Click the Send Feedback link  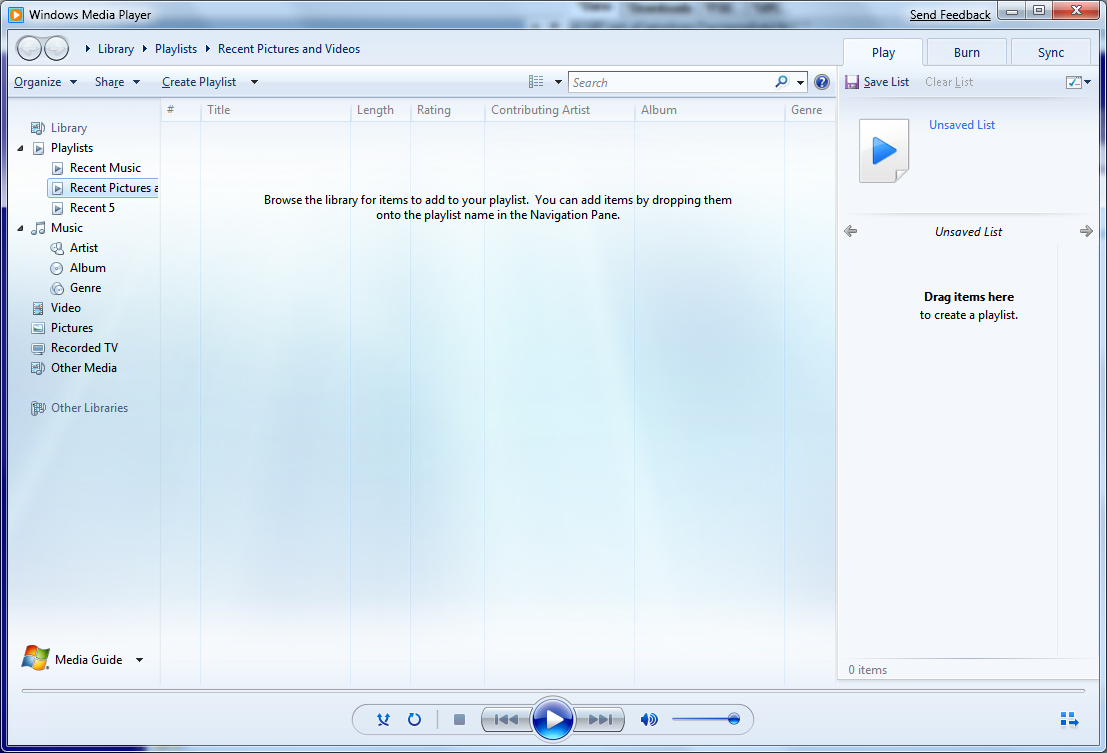pyautogui.click(x=950, y=15)
